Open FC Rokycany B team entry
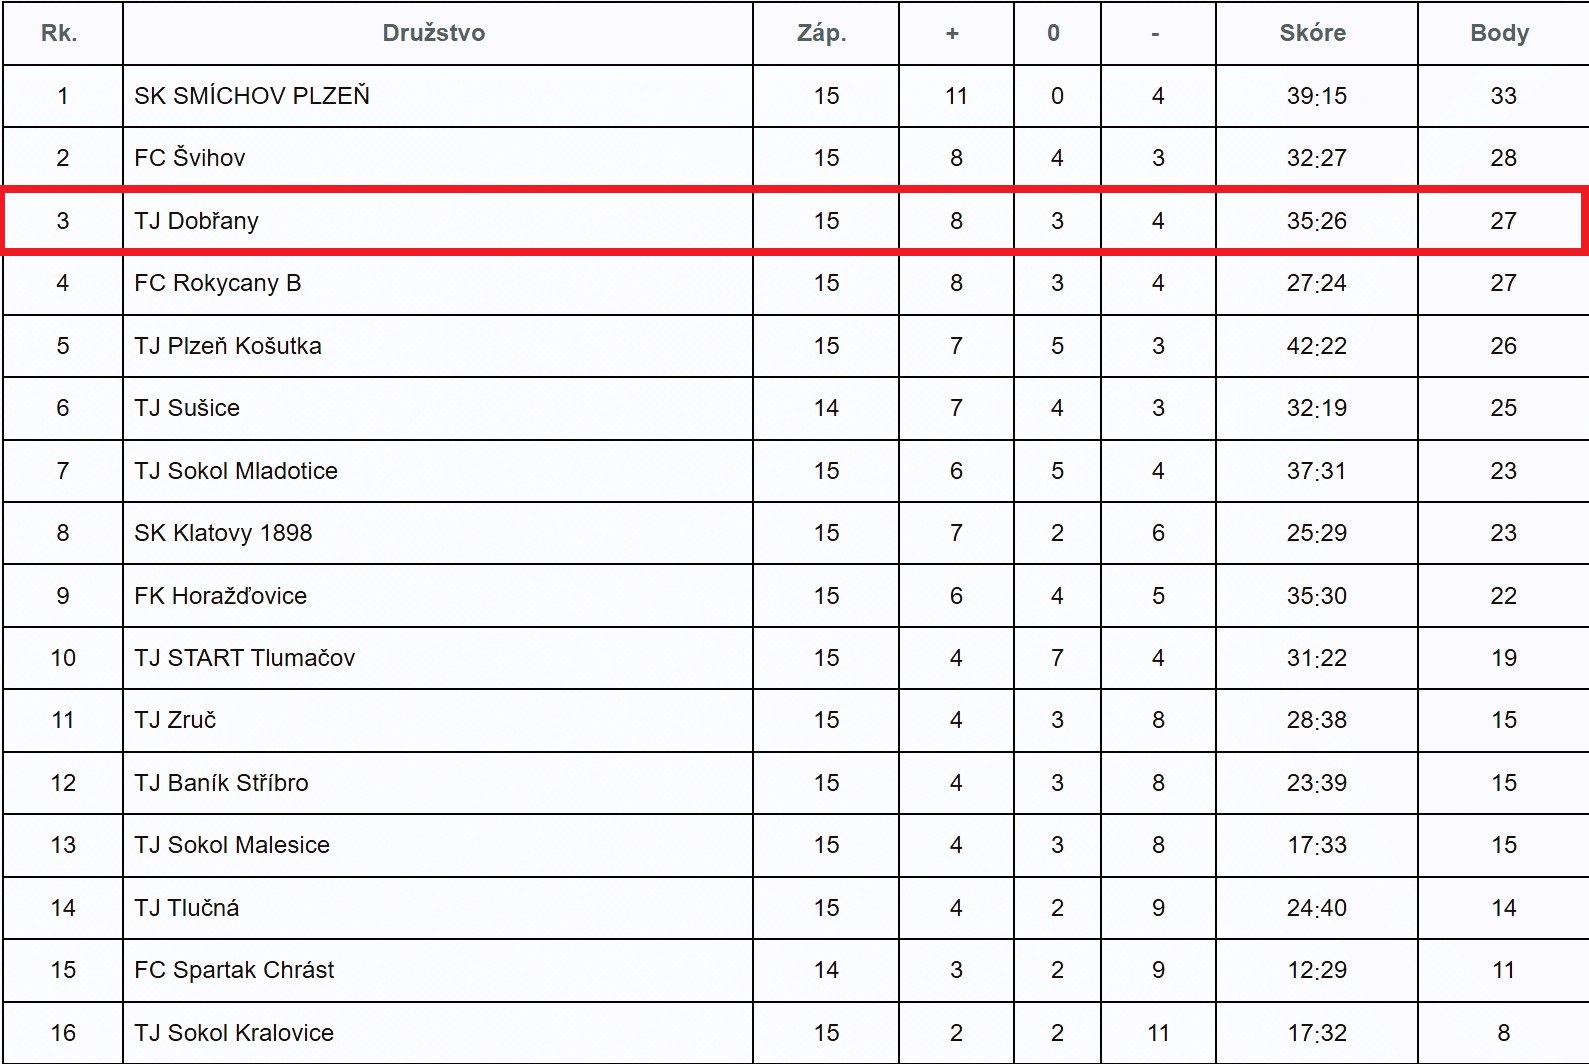The image size is (1589, 1064). pos(218,283)
